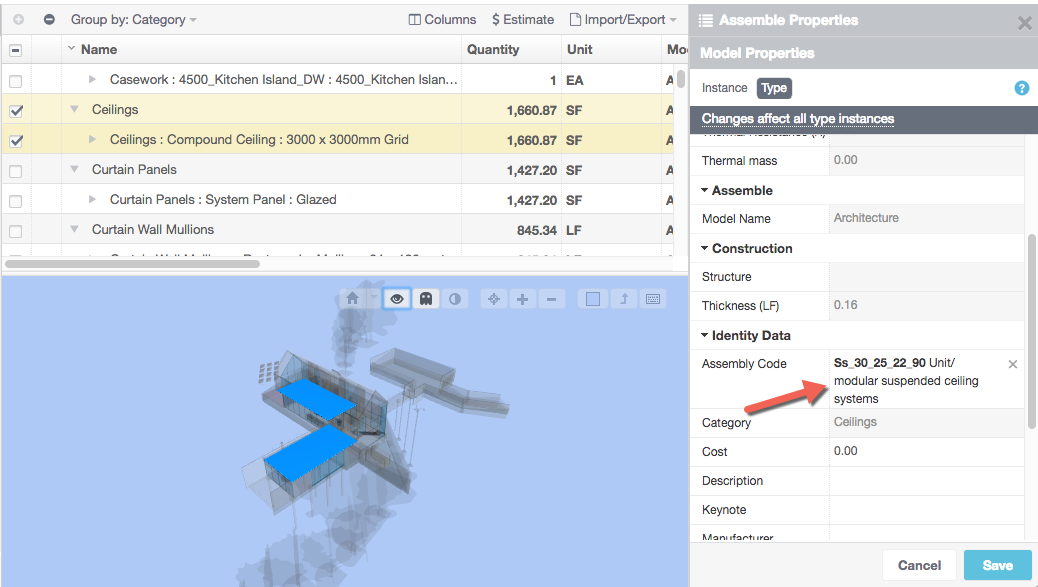This screenshot has width=1038, height=587.
Task: Collapse the Ceilings category row
Action: point(74,109)
